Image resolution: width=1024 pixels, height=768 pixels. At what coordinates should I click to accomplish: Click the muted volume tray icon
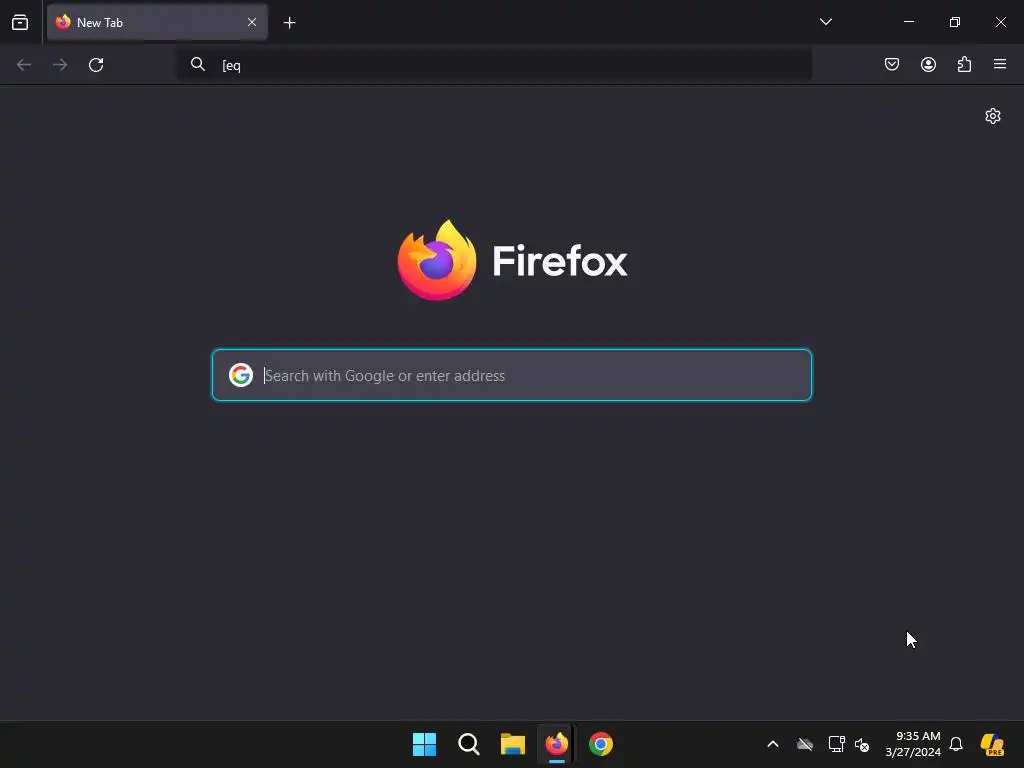(862, 744)
